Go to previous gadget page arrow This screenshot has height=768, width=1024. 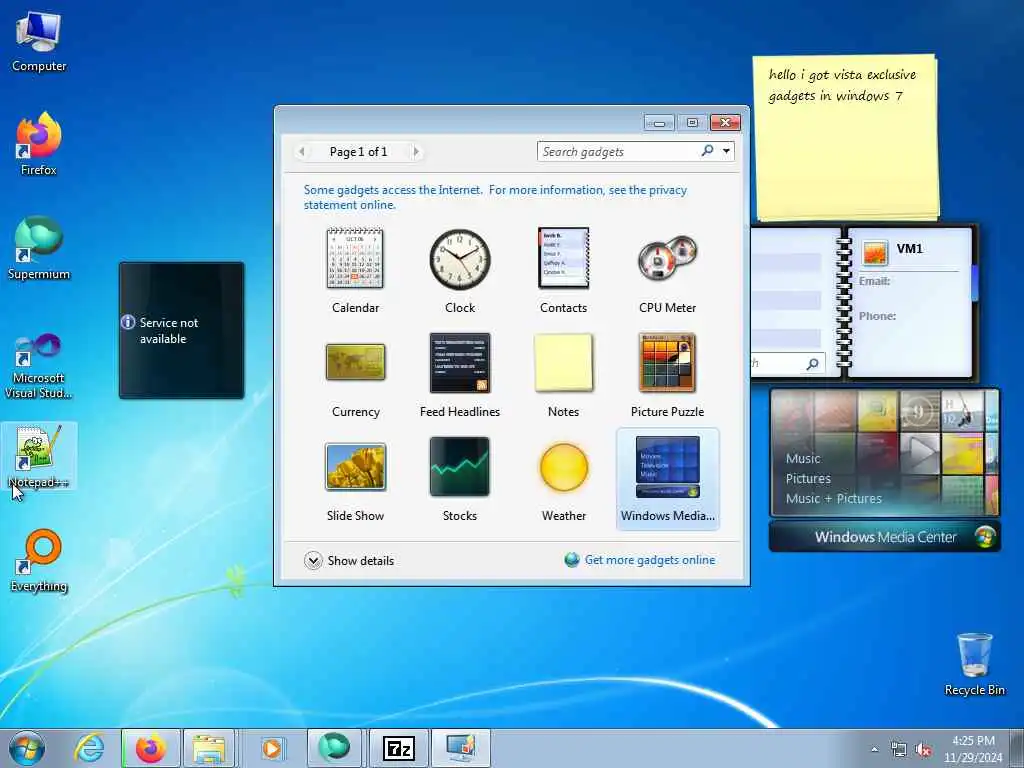(302, 152)
